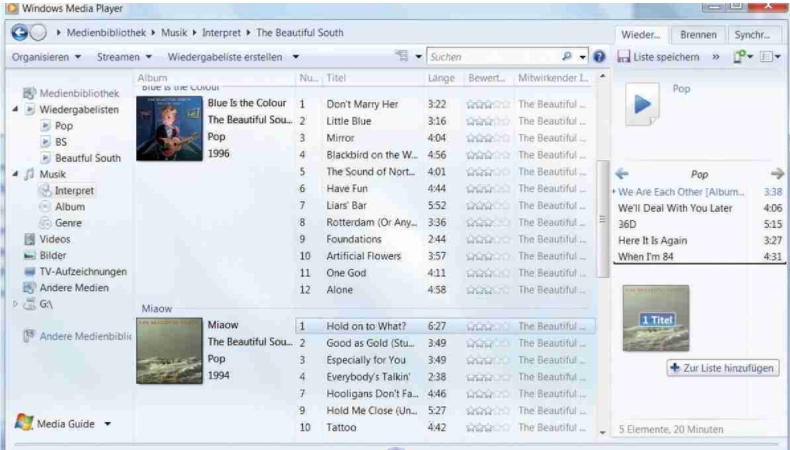Click the TV-Aufzeichnungen icon
The width and height of the screenshot is (790, 450).
(30, 272)
